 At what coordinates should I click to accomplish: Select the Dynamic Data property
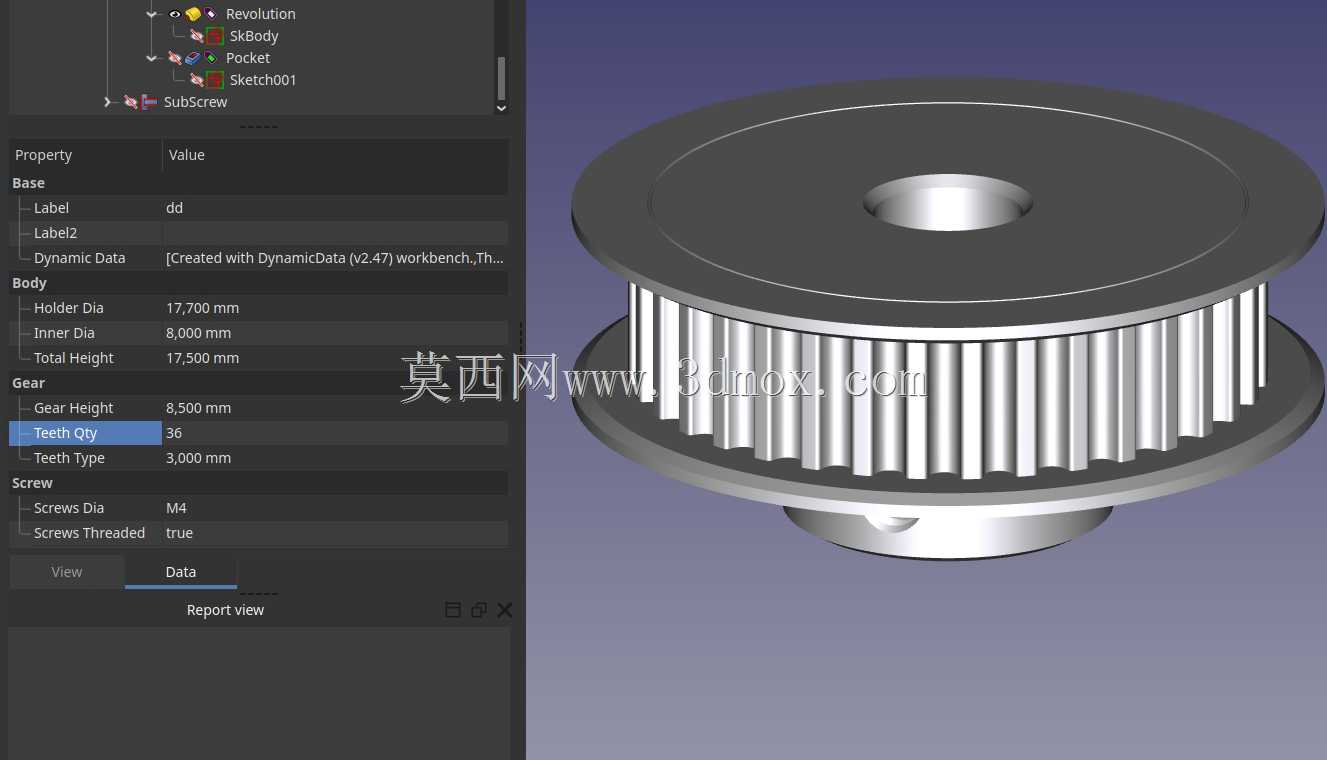pyautogui.click(x=79, y=258)
